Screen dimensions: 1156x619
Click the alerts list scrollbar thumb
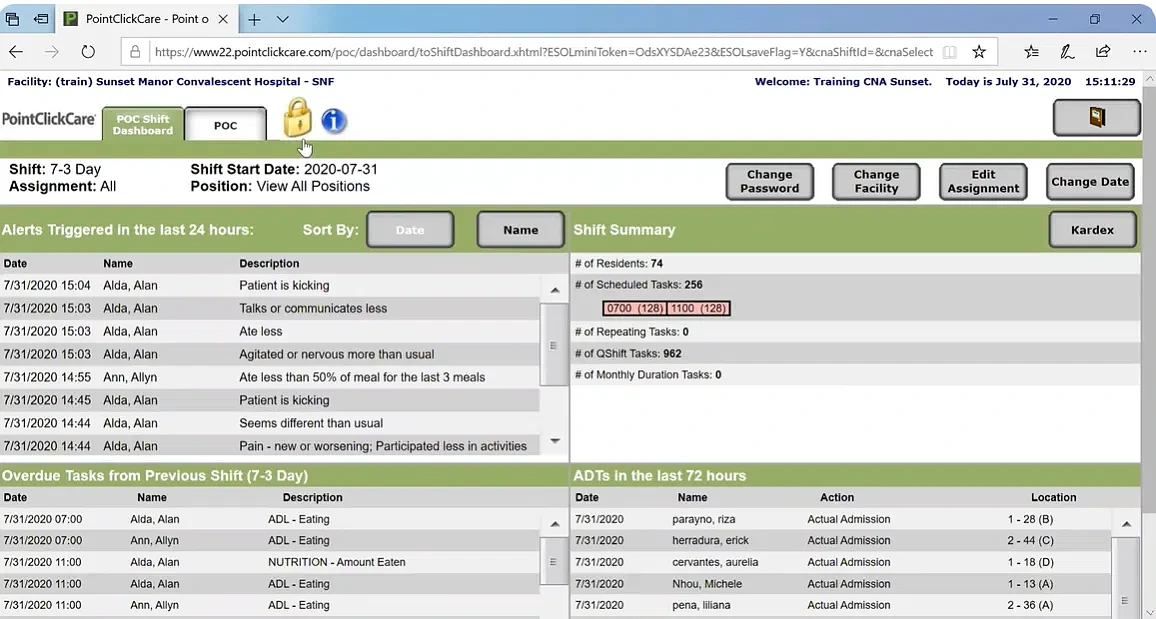point(554,345)
